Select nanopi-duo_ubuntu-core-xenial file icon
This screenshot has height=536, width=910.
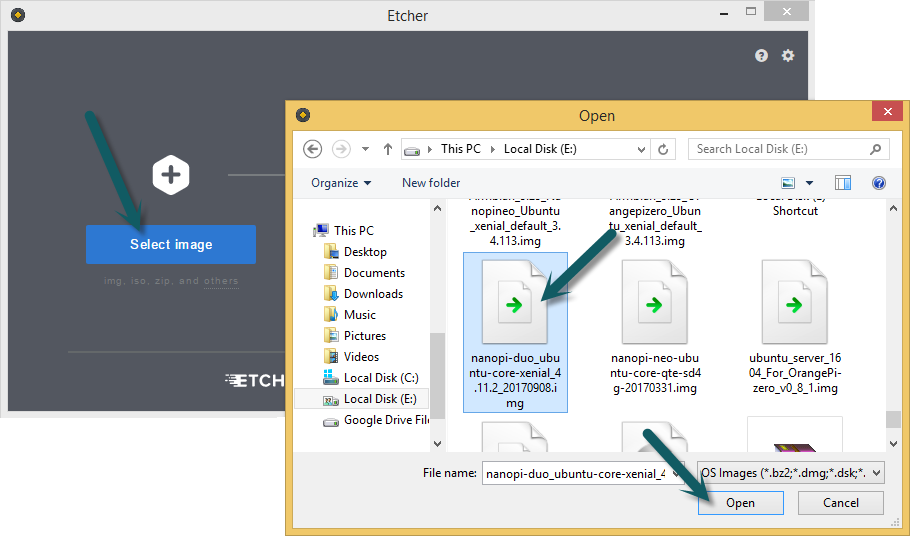(x=515, y=302)
